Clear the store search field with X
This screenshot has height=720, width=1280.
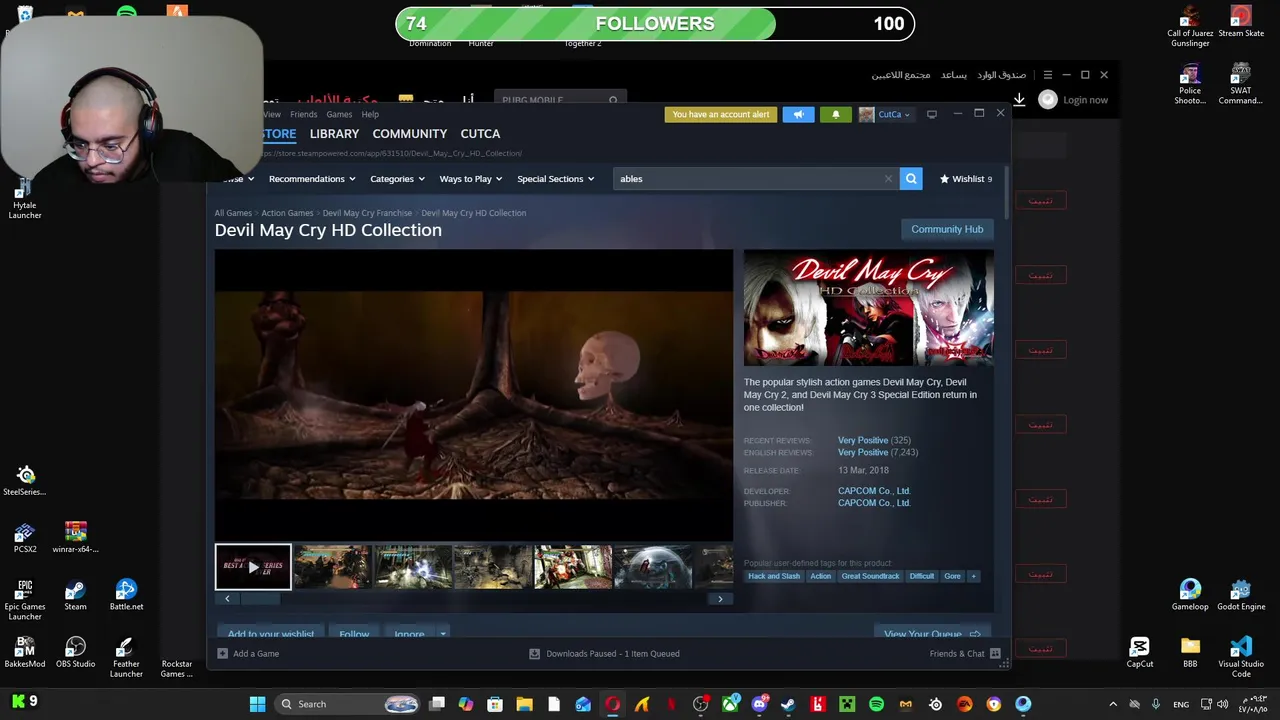click(x=888, y=179)
